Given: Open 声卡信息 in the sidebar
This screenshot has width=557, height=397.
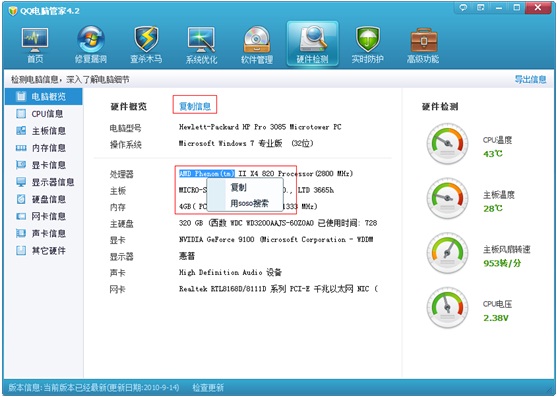Looking at the screenshot, I should tap(44, 233).
